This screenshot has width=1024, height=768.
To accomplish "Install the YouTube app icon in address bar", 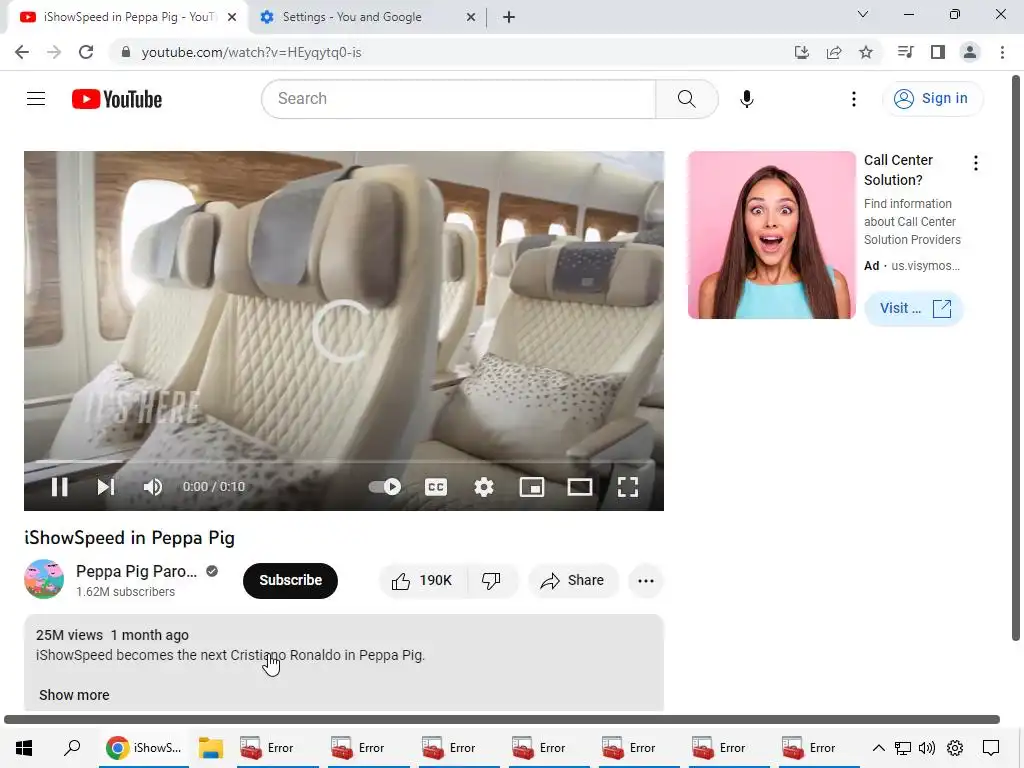I will click(801, 52).
